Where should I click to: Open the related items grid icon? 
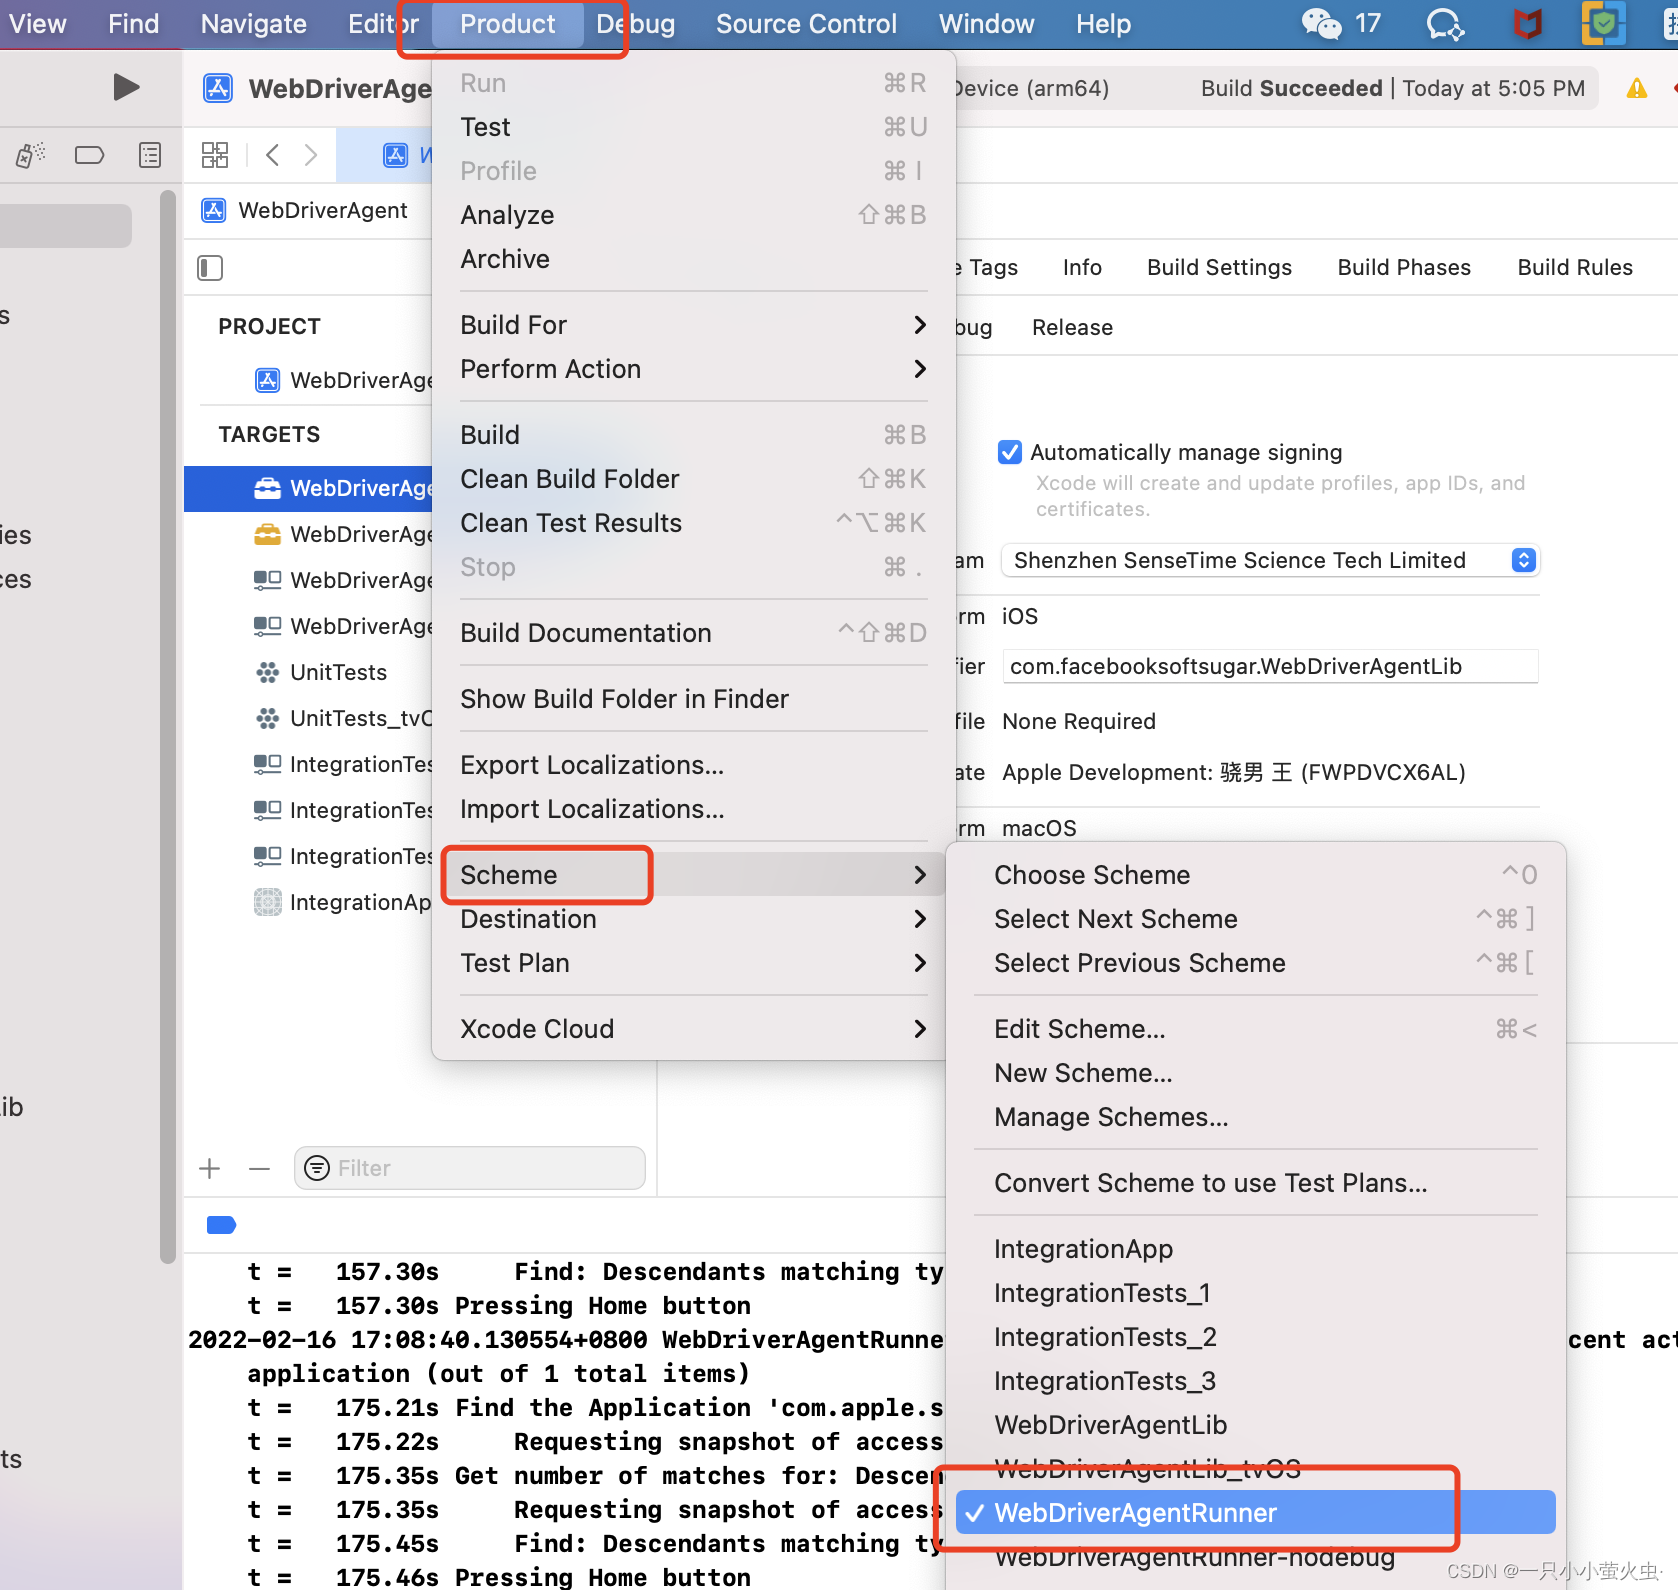coord(215,155)
